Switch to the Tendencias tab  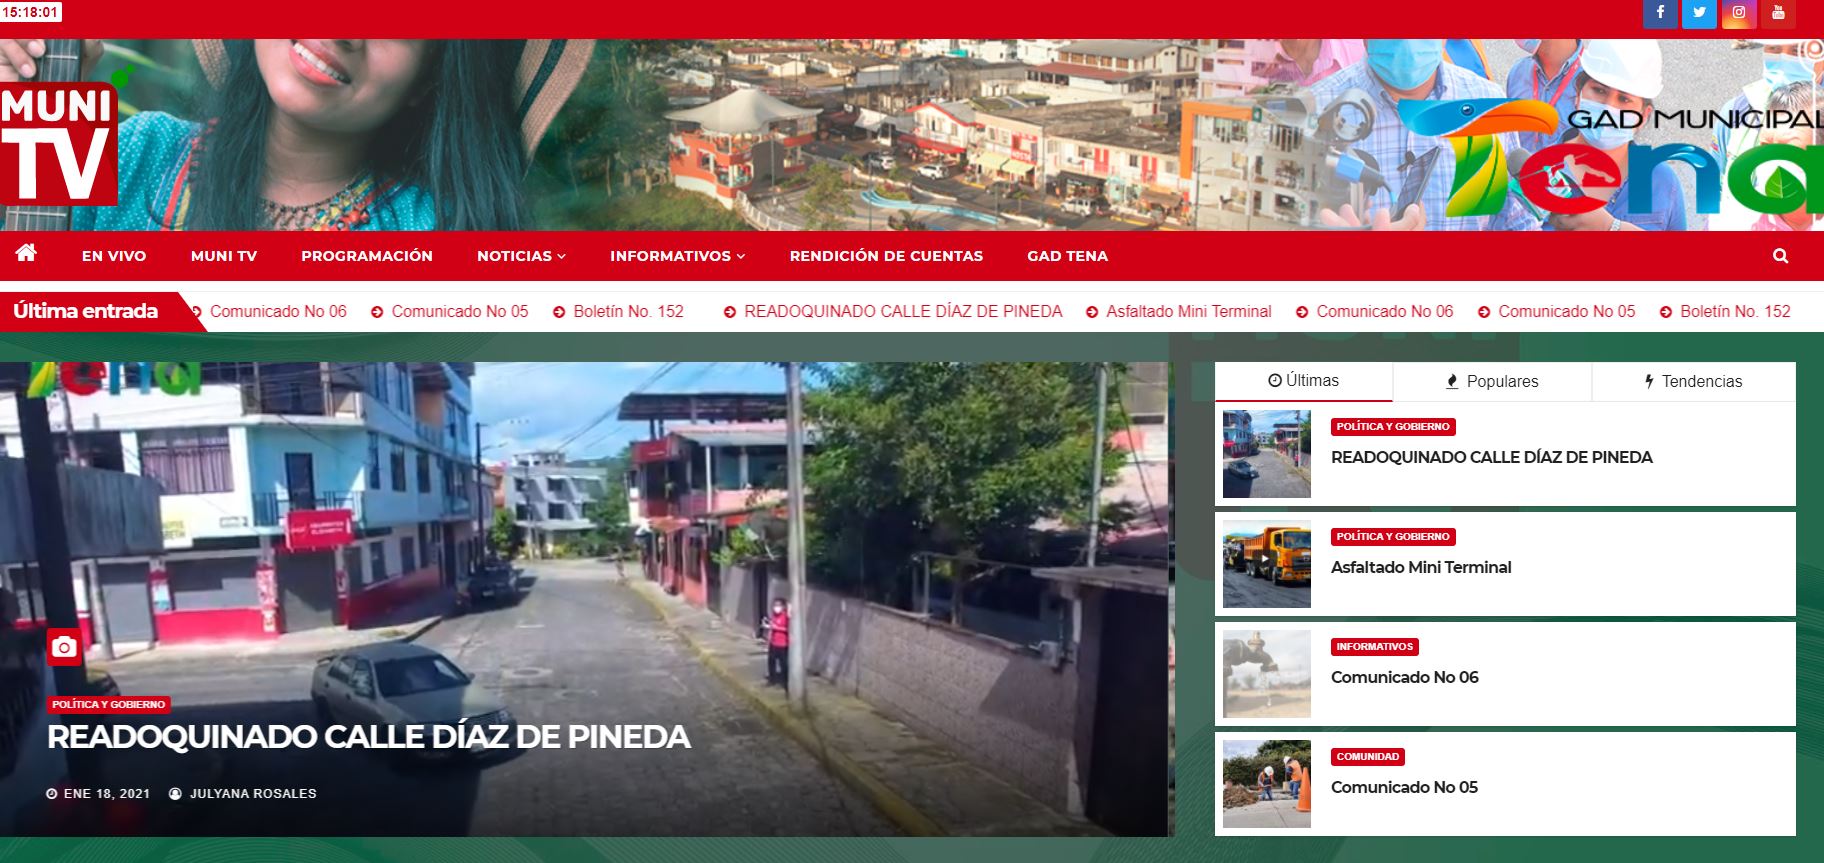[1693, 381]
